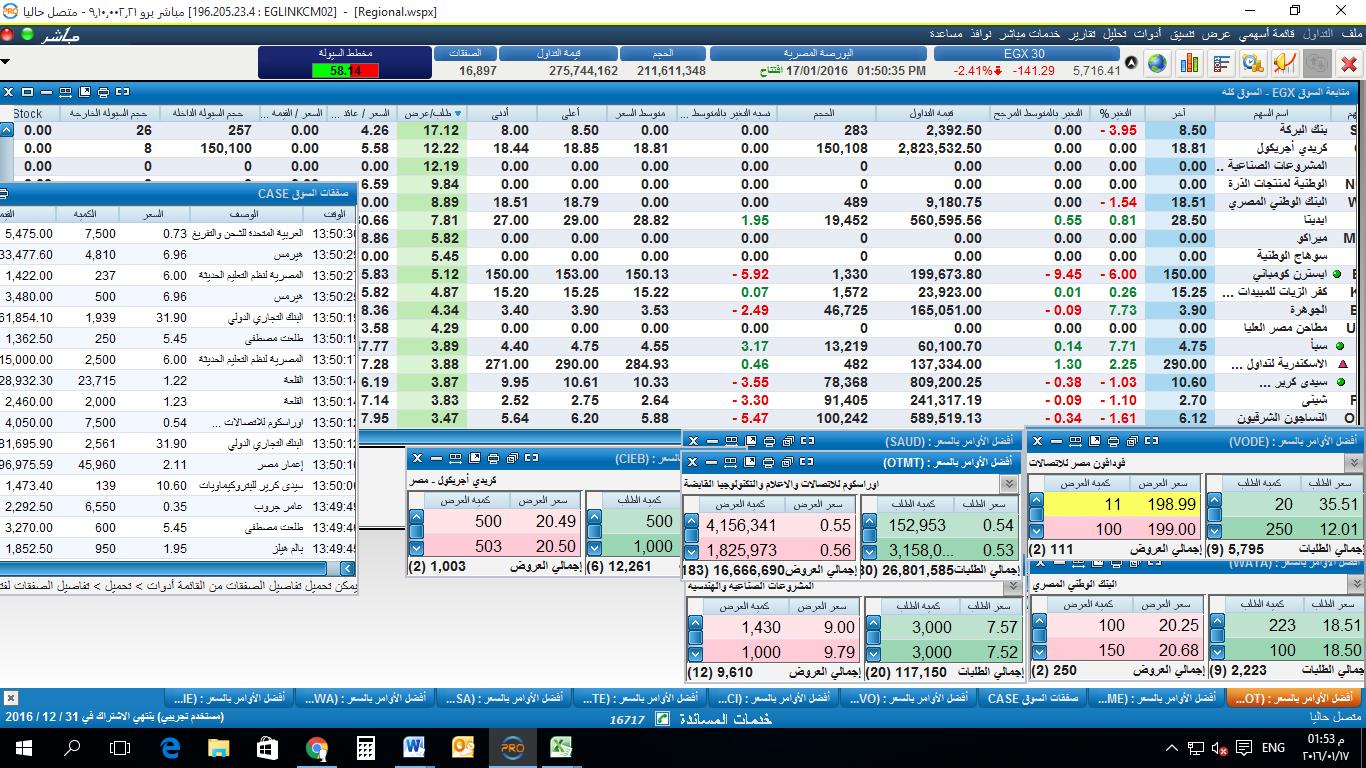Click the liquidity chart indicator bar
Viewport: 1366px width, 768px height.
[x=344, y=71]
